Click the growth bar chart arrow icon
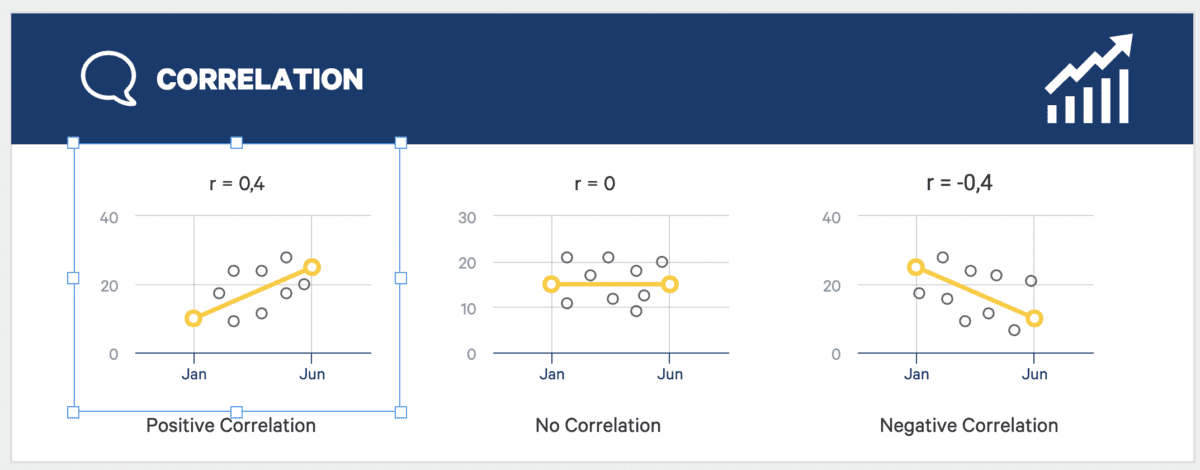 [1089, 79]
